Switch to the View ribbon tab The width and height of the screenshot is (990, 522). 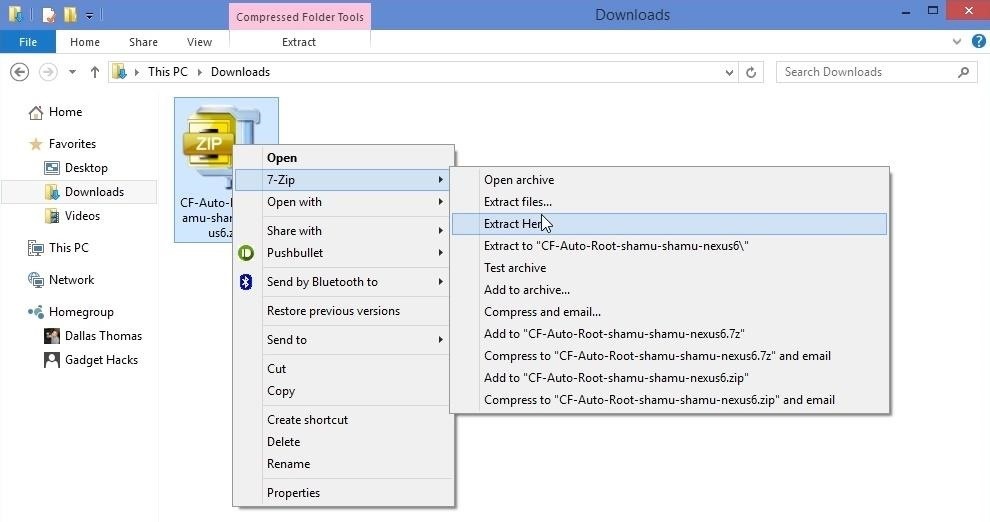click(199, 42)
